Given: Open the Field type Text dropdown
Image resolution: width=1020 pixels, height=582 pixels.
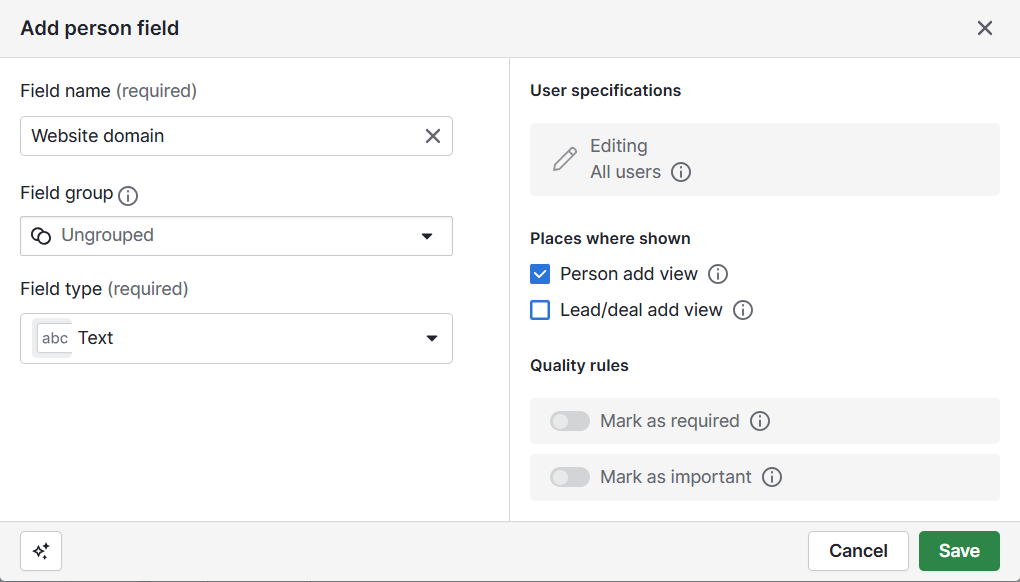Looking at the screenshot, I should pyautogui.click(x=236, y=338).
